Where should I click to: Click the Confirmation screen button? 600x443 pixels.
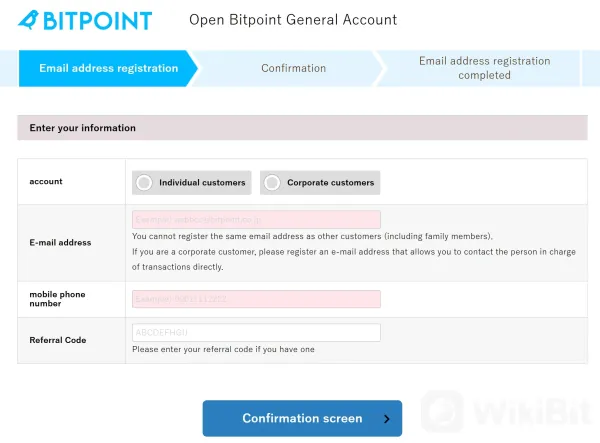(x=302, y=419)
